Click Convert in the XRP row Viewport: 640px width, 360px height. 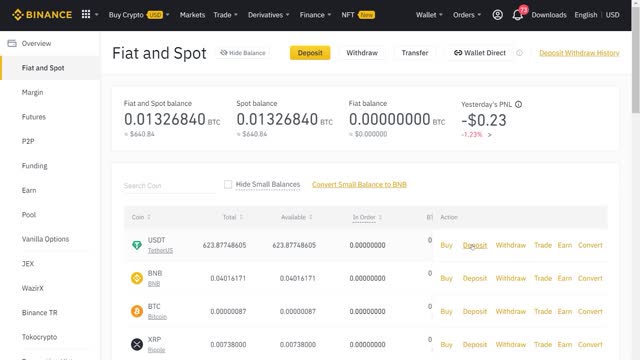[590, 344]
